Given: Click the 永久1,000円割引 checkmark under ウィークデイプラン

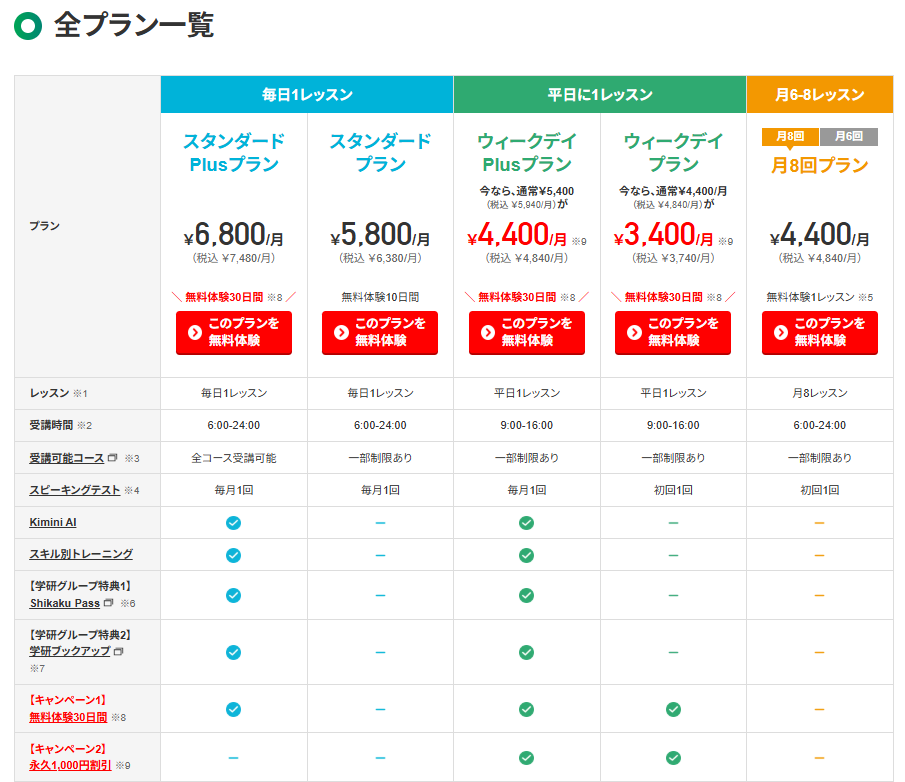Looking at the screenshot, I should click(673, 757).
